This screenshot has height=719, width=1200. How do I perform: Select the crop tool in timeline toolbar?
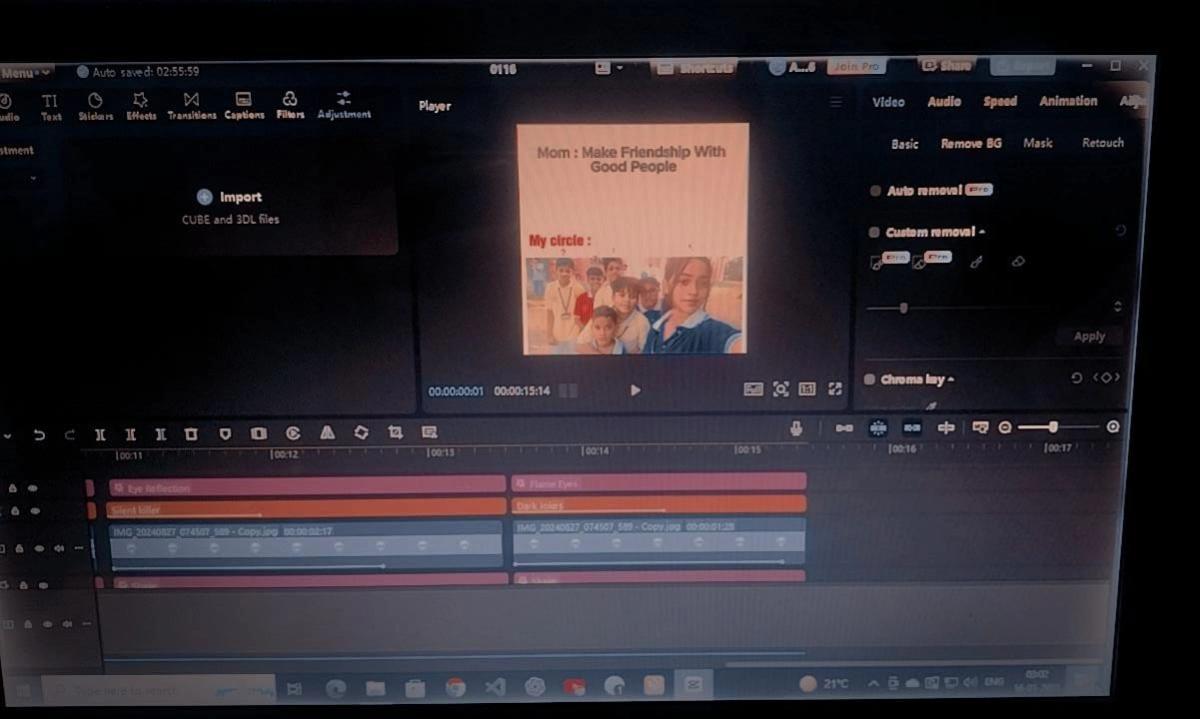tap(395, 433)
